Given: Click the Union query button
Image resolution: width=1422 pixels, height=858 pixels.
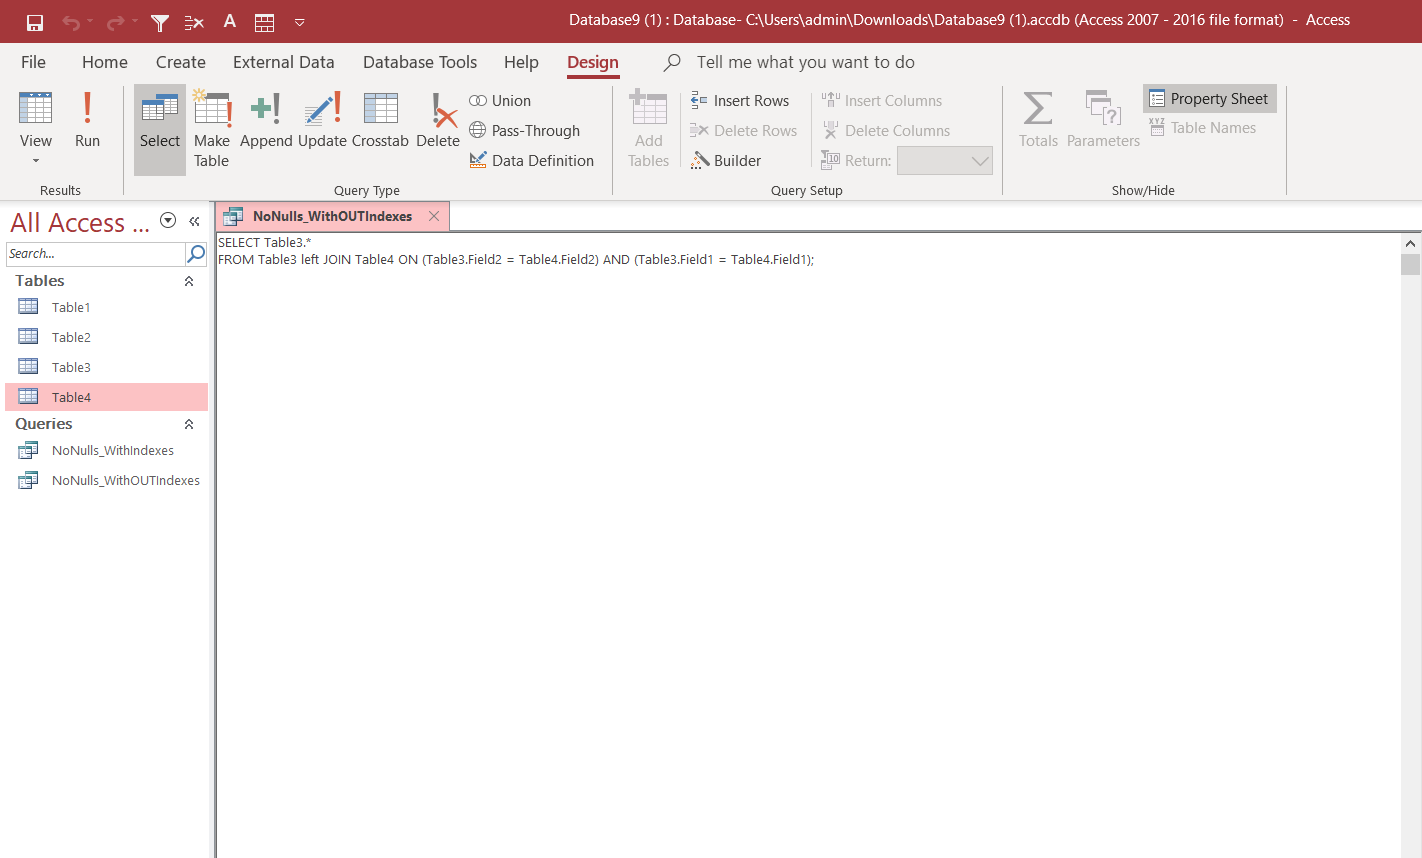Looking at the screenshot, I should pyautogui.click(x=501, y=101).
